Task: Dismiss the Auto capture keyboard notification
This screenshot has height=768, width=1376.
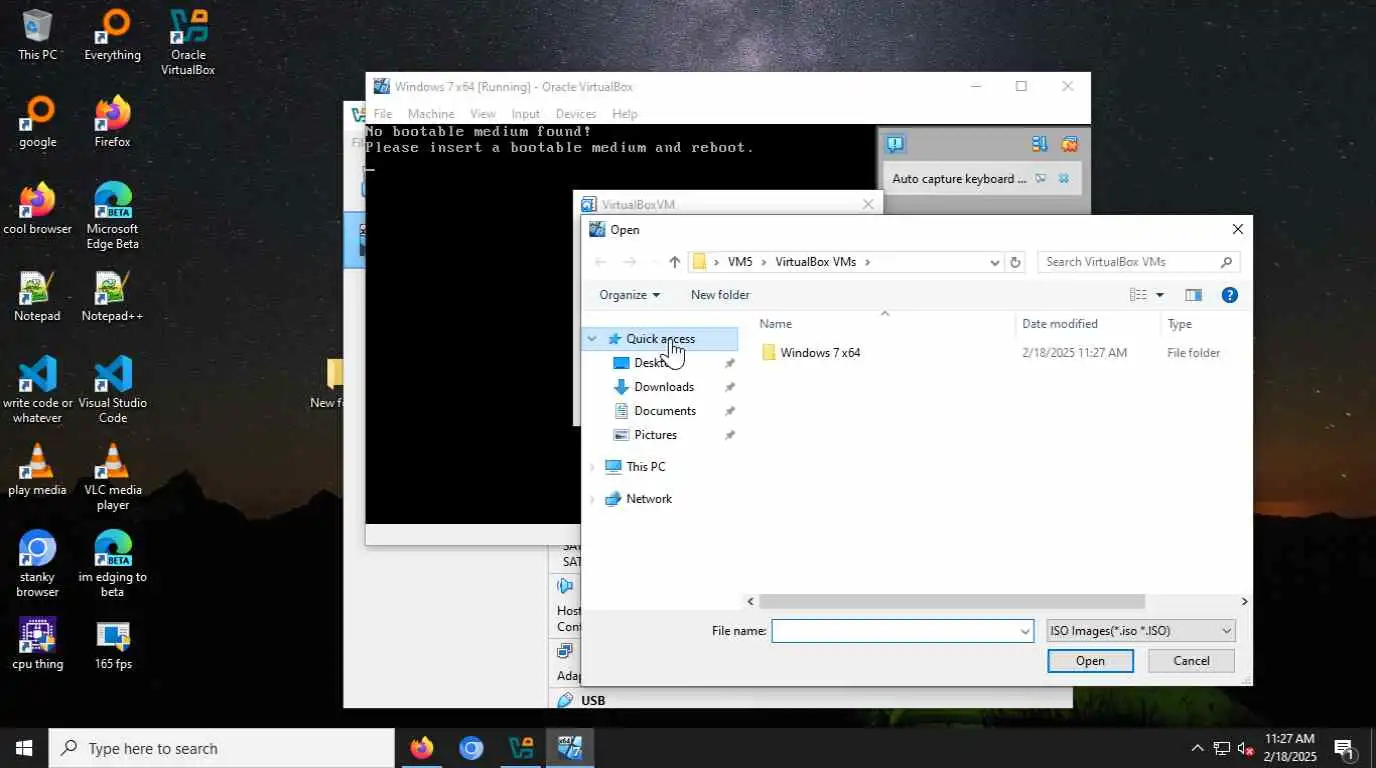Action: 1063,178
